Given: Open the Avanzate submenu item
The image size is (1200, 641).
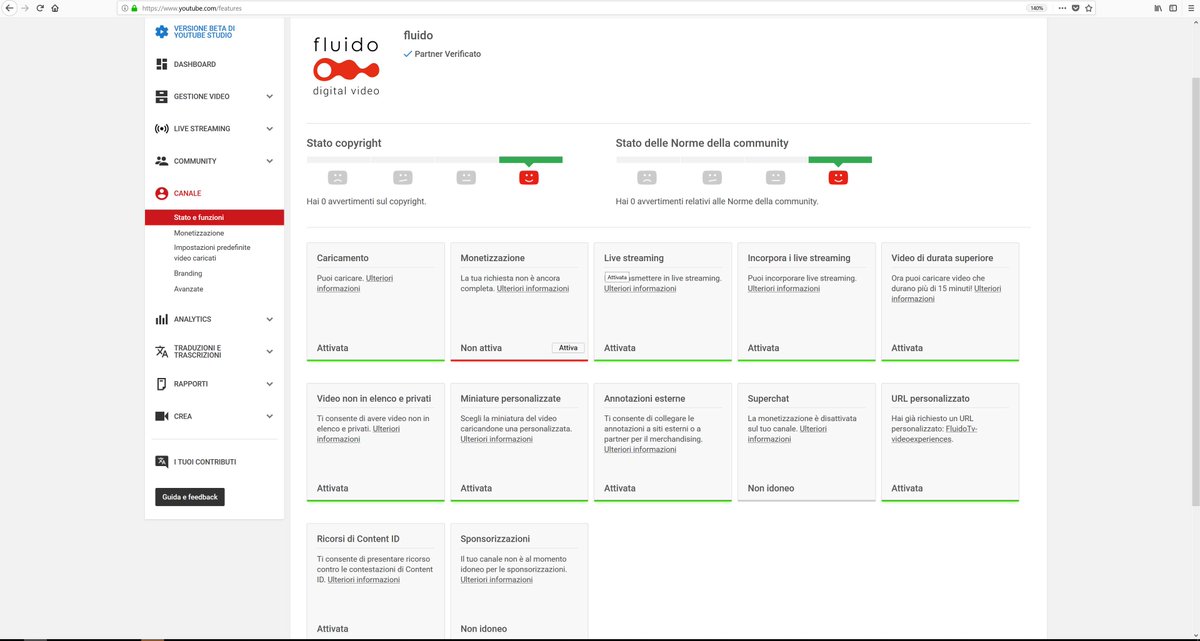Looking at the screenshot, I should point(188,289).
